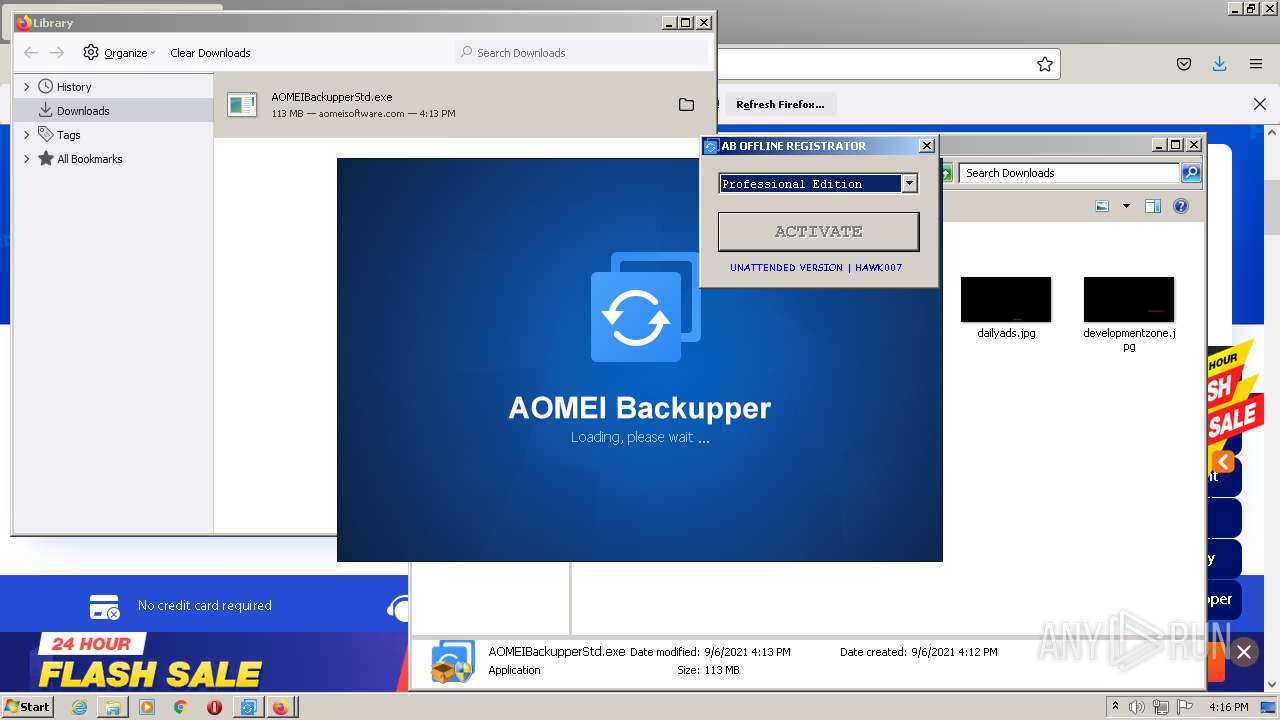
Task: Switch to Firefox taskbar item
Action: coord(281,707)
